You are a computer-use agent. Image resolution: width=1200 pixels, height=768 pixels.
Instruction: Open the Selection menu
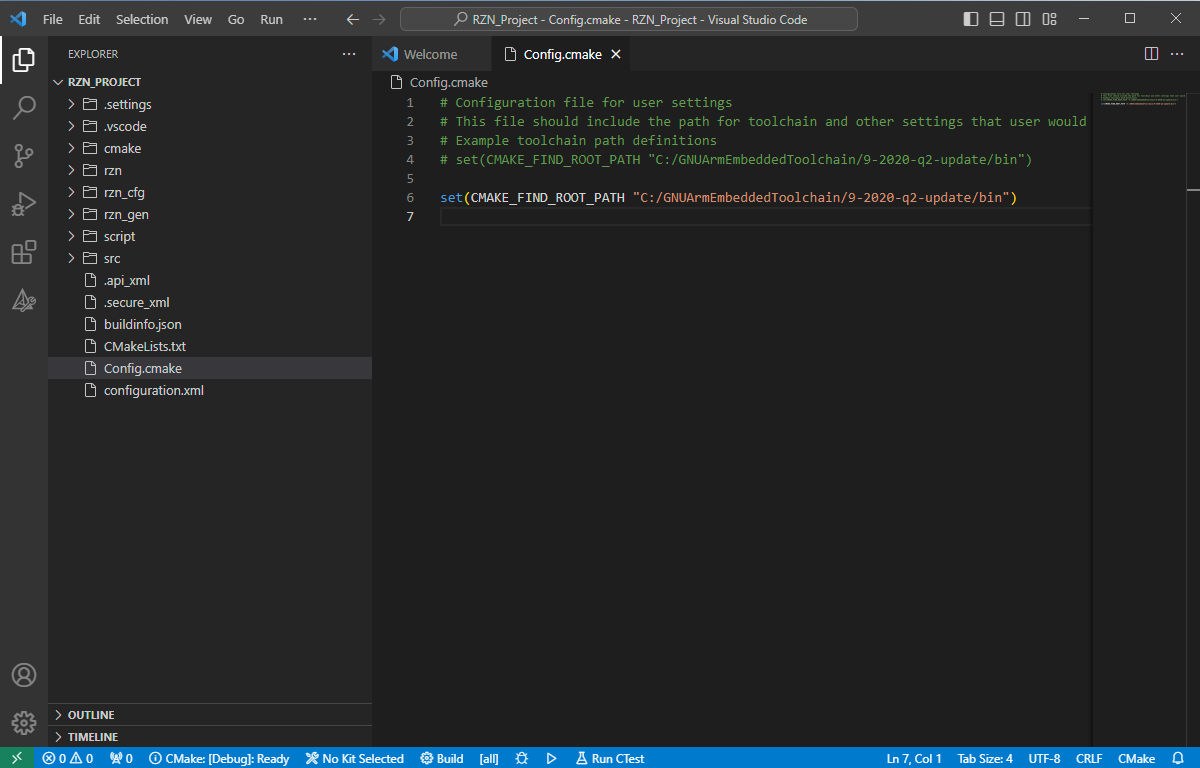(142, 19)
